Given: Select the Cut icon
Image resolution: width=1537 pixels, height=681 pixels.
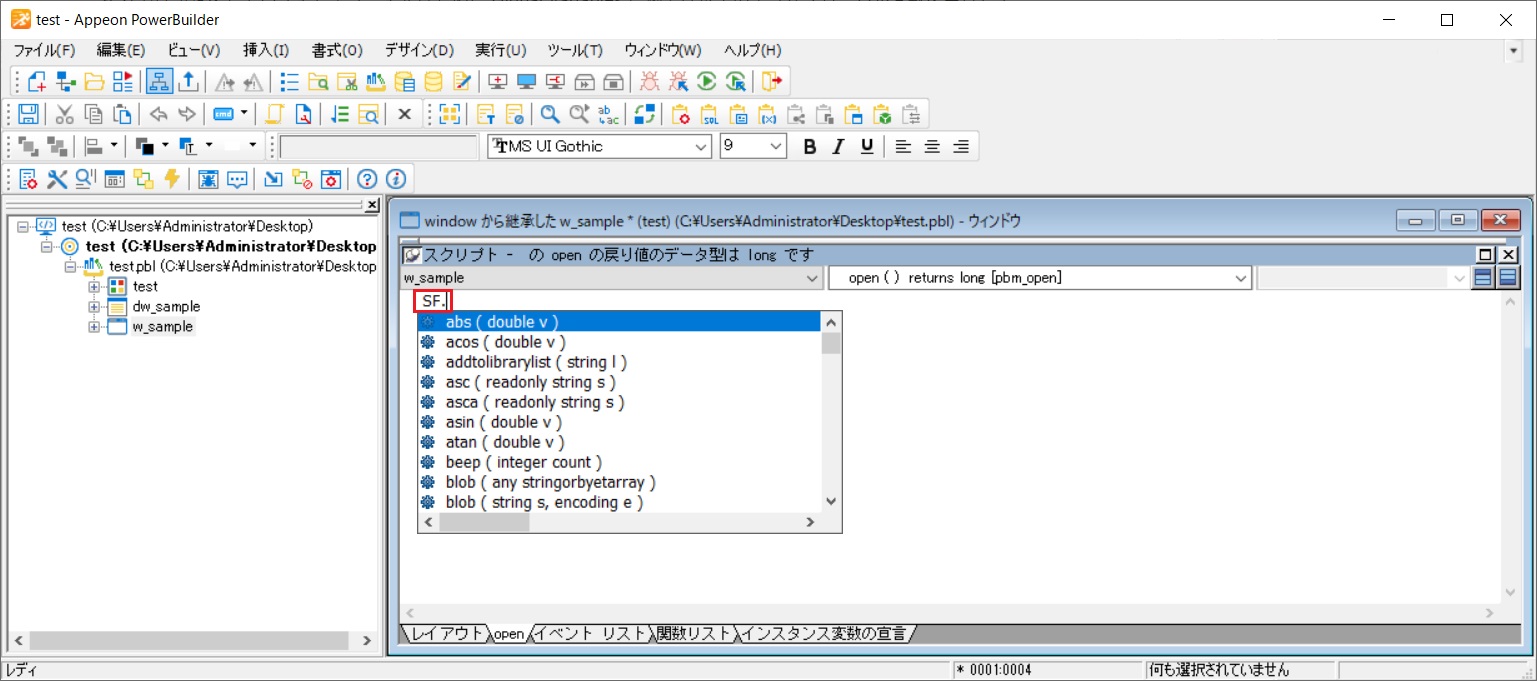Looking at the screenshot, I should (63, 113).
